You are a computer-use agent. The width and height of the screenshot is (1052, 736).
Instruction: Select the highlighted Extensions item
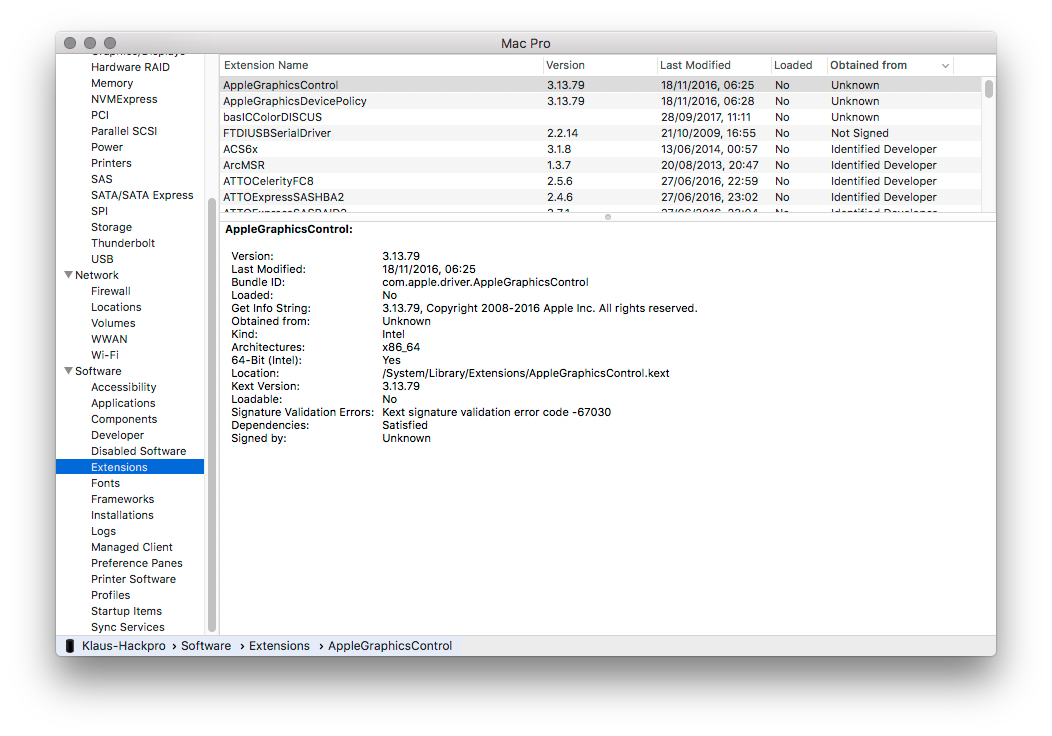130,467
